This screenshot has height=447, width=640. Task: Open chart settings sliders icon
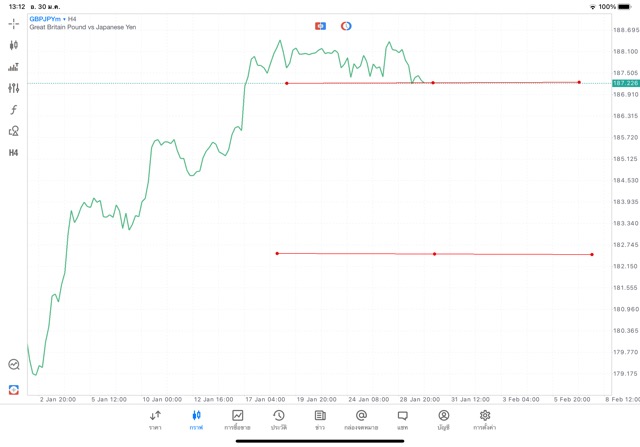point(13,88)
